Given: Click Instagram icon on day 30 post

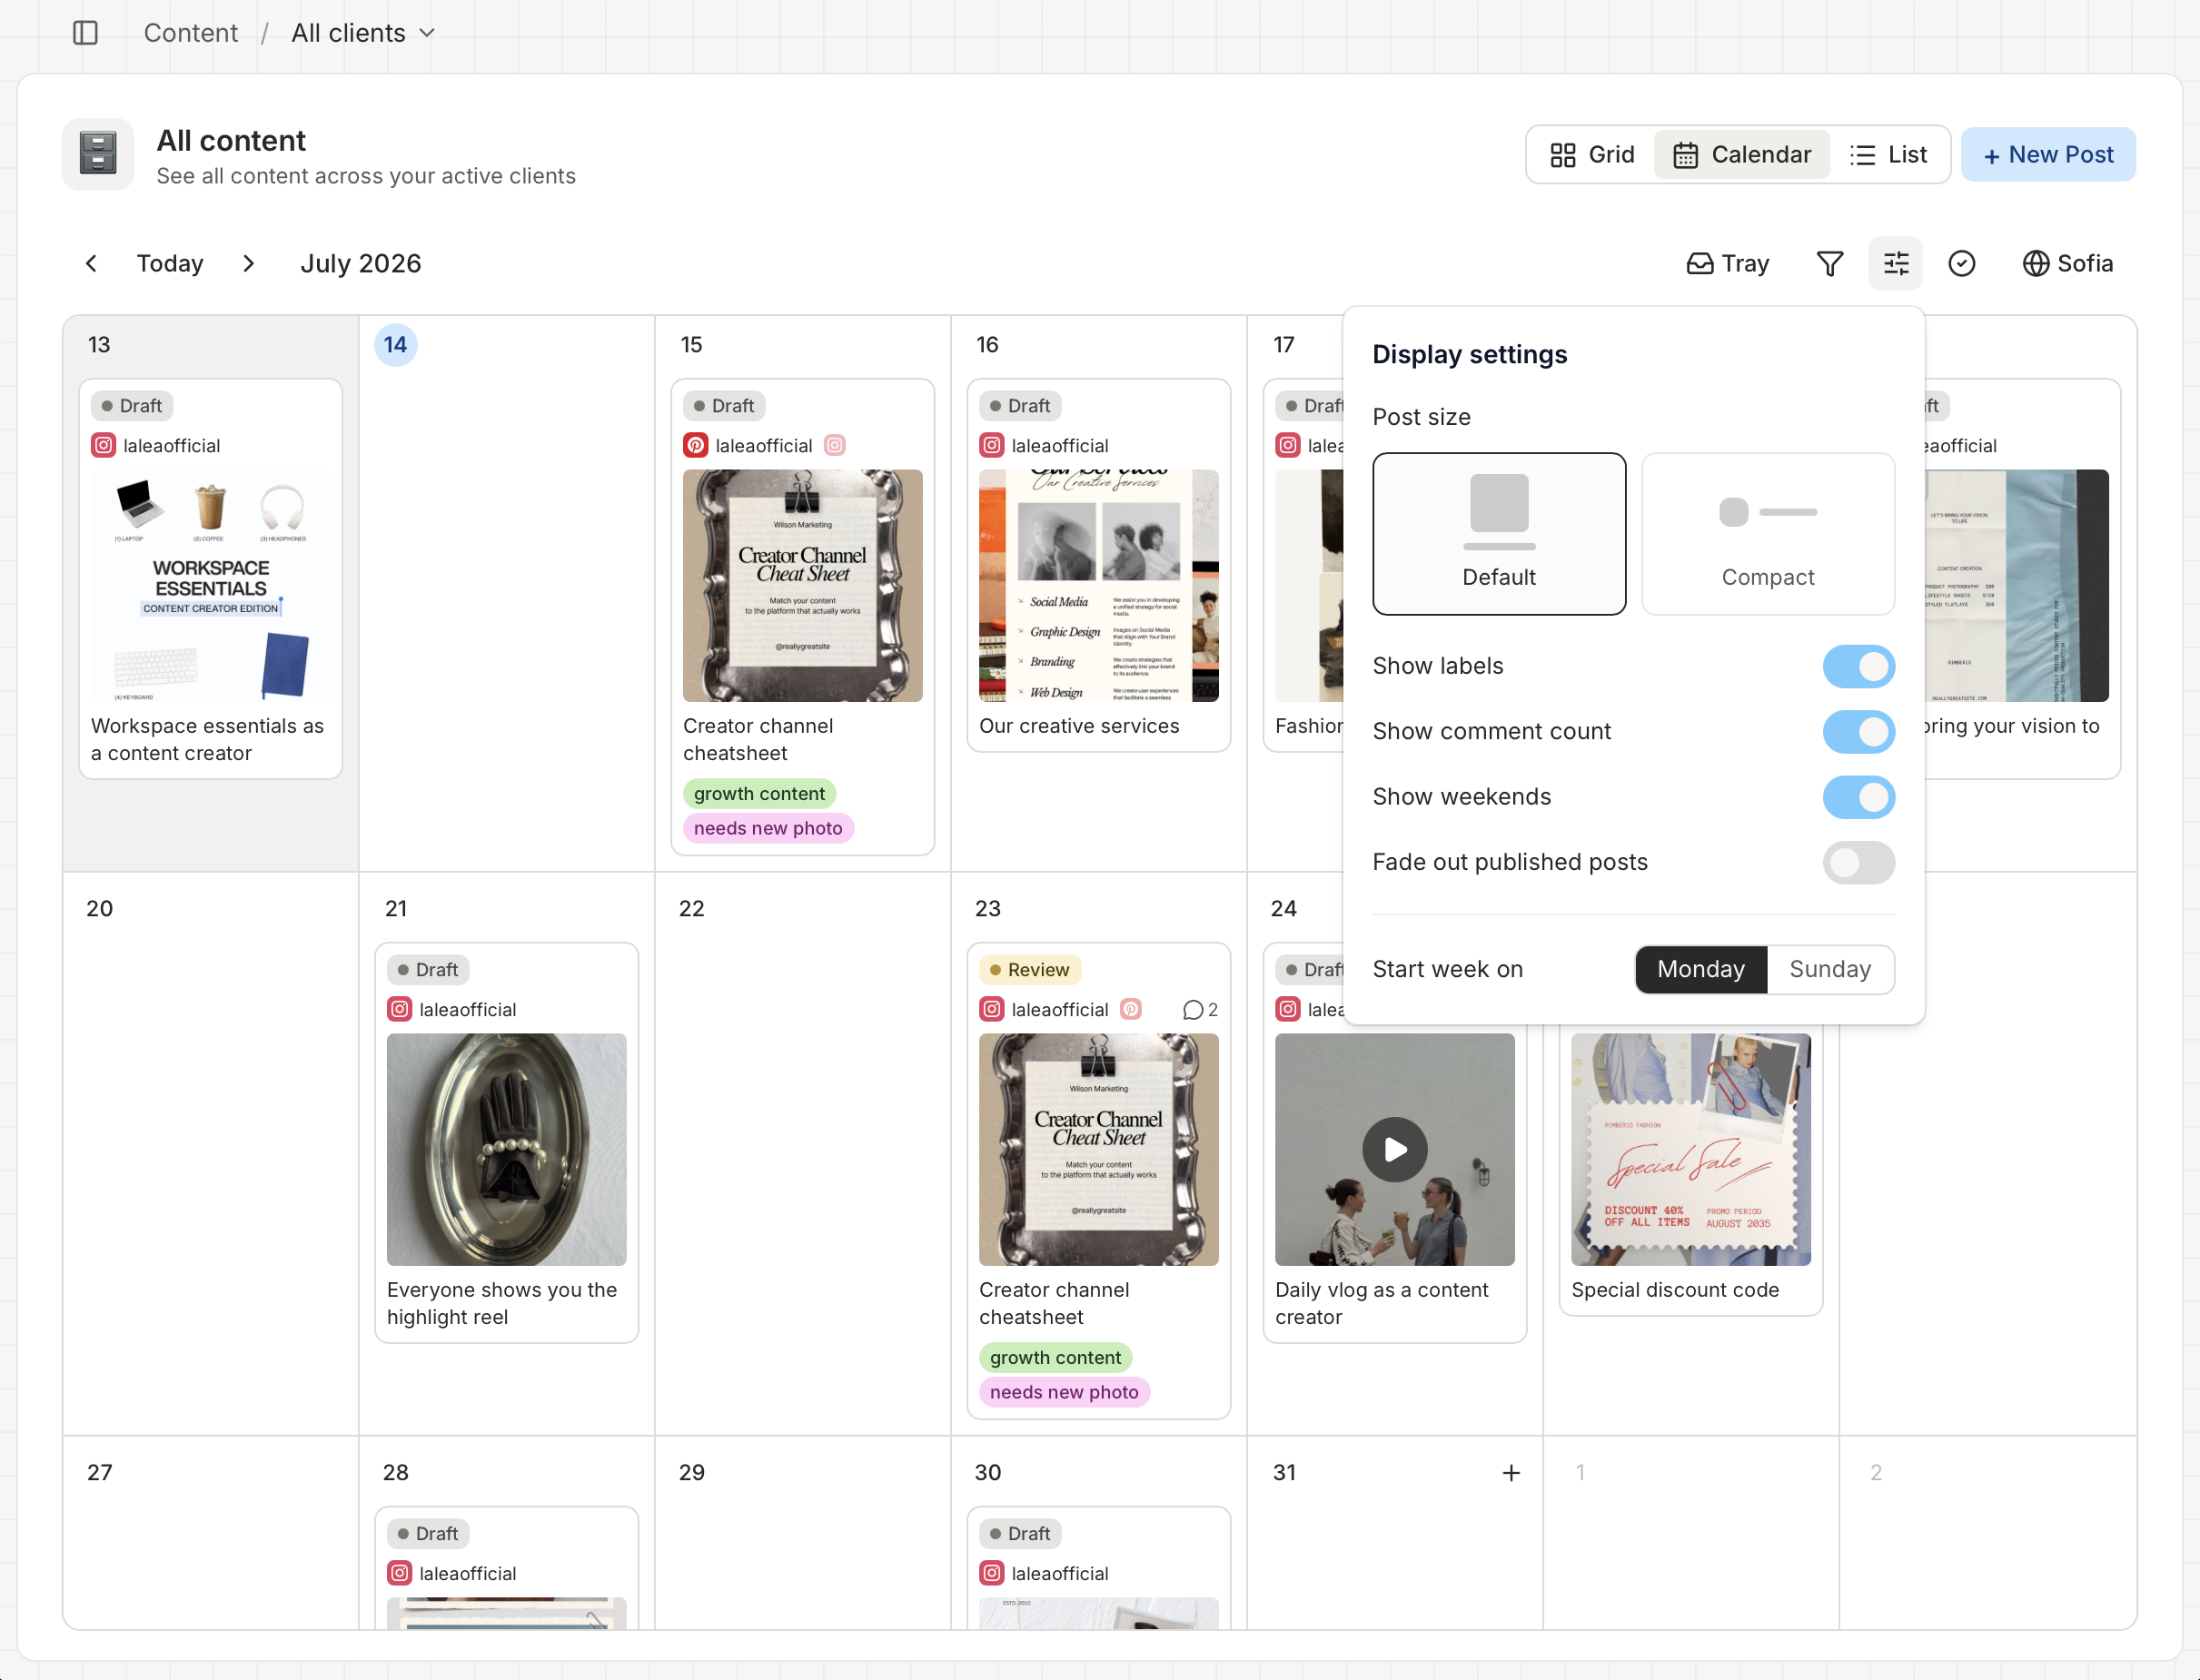Looking at the screenshot, I should pos(991,1574).
